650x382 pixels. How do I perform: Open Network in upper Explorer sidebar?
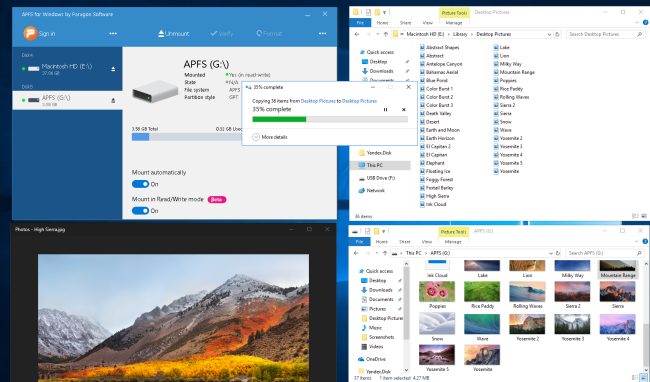372,191
